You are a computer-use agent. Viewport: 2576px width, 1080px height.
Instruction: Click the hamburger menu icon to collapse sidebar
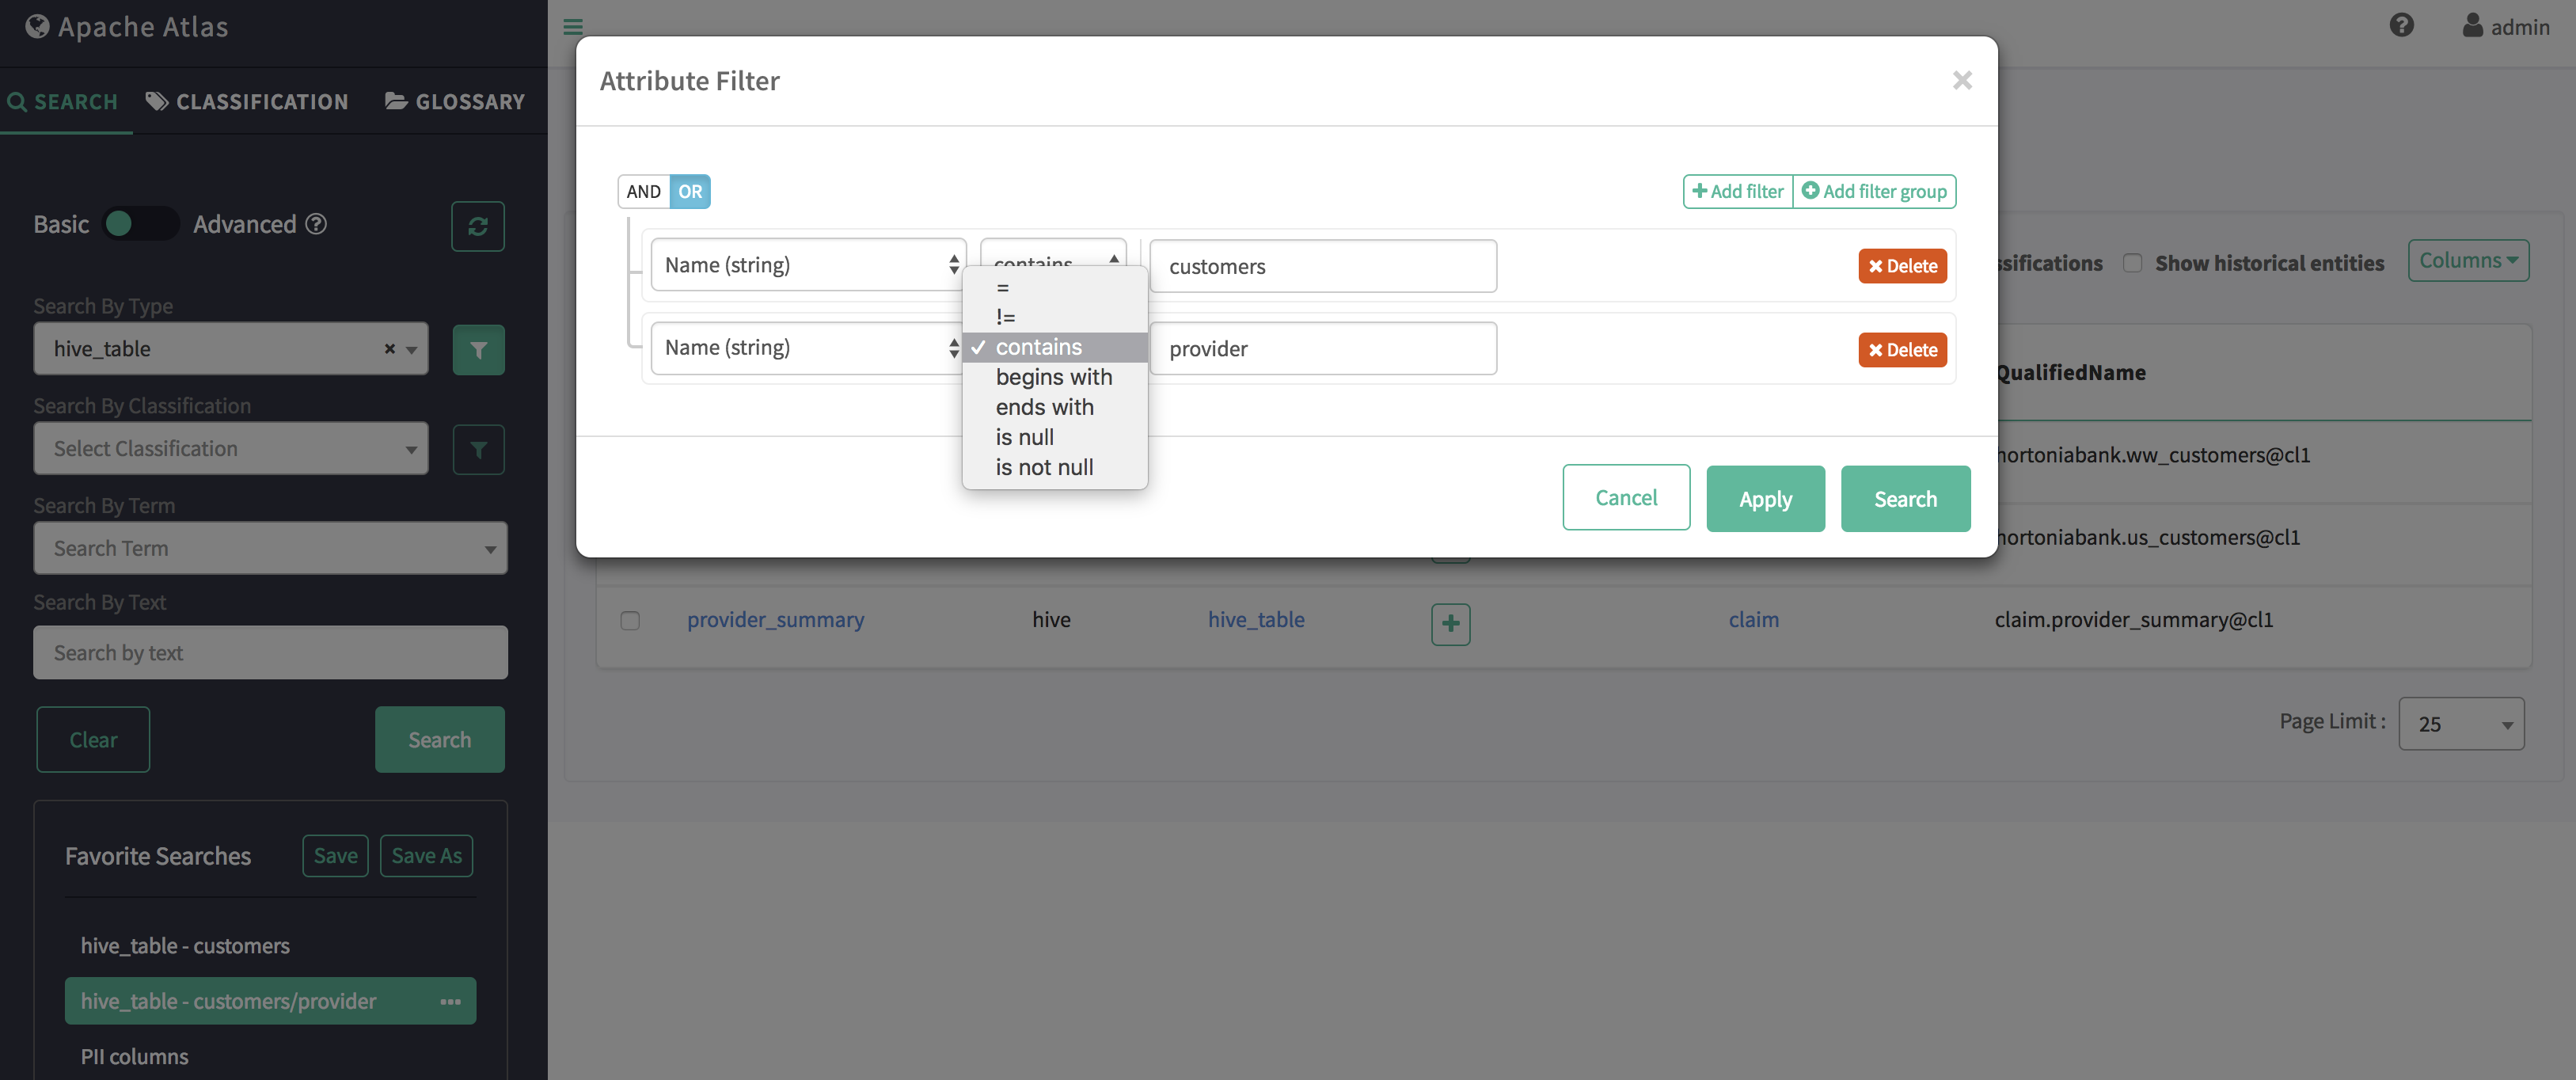(573, 27)
